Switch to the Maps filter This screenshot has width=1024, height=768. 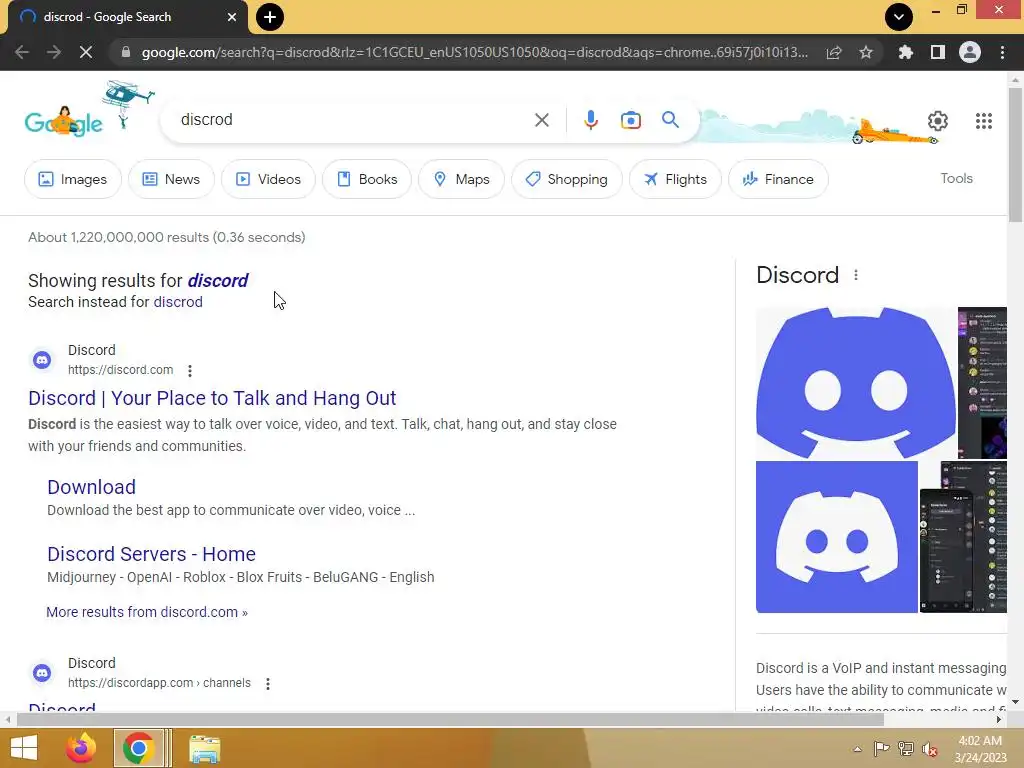click(x=461, y=179)
